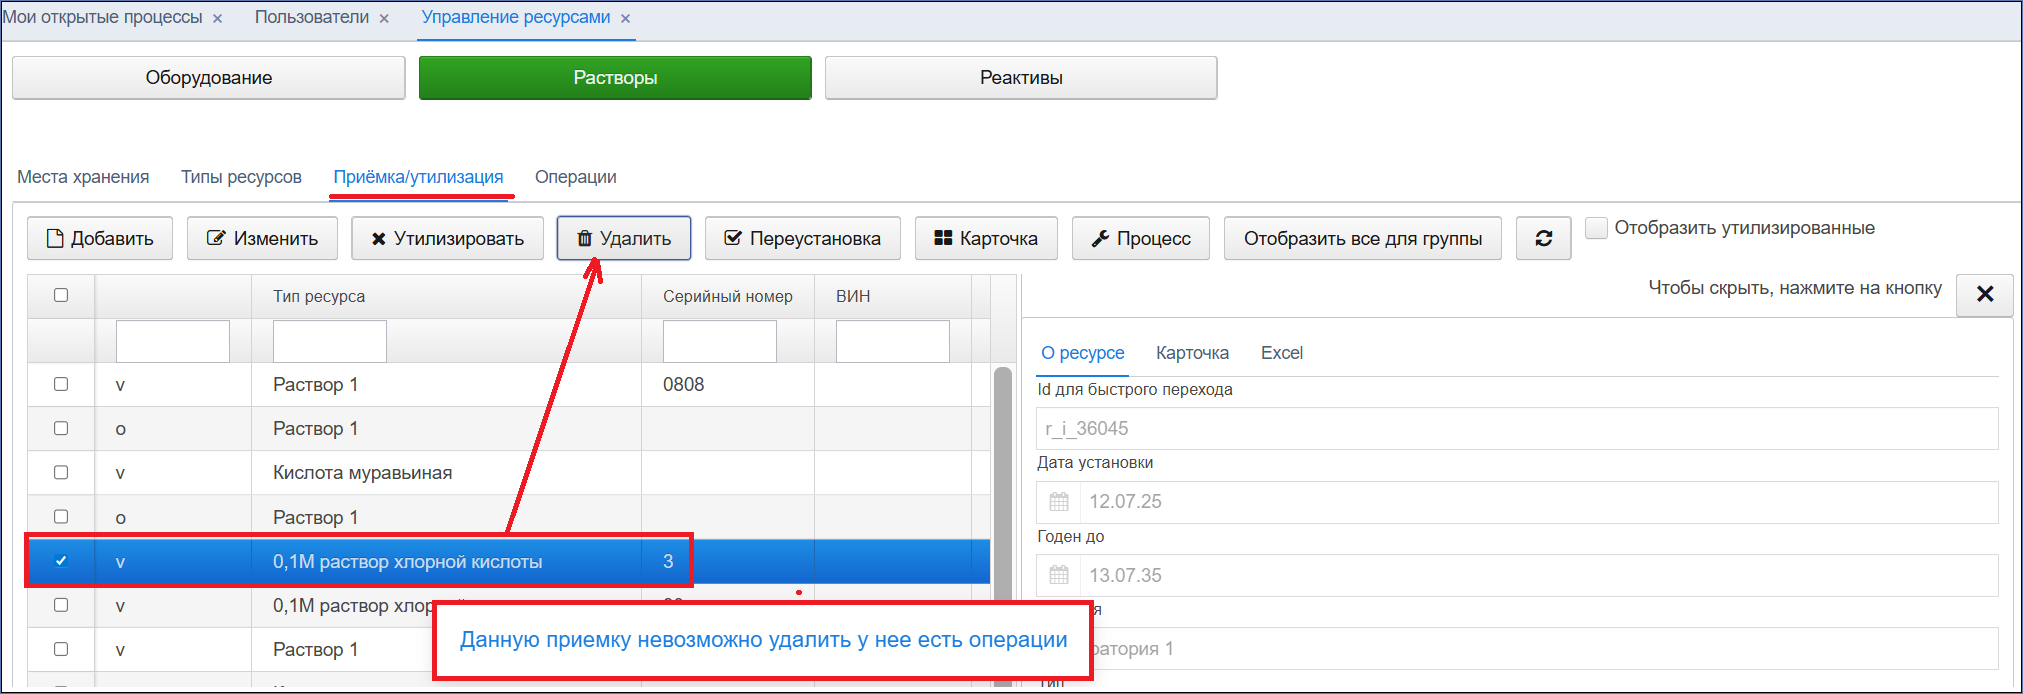Open calendar icon for Годен до
Viewport: 2023px width, 694px height.
pos(1059,576)
